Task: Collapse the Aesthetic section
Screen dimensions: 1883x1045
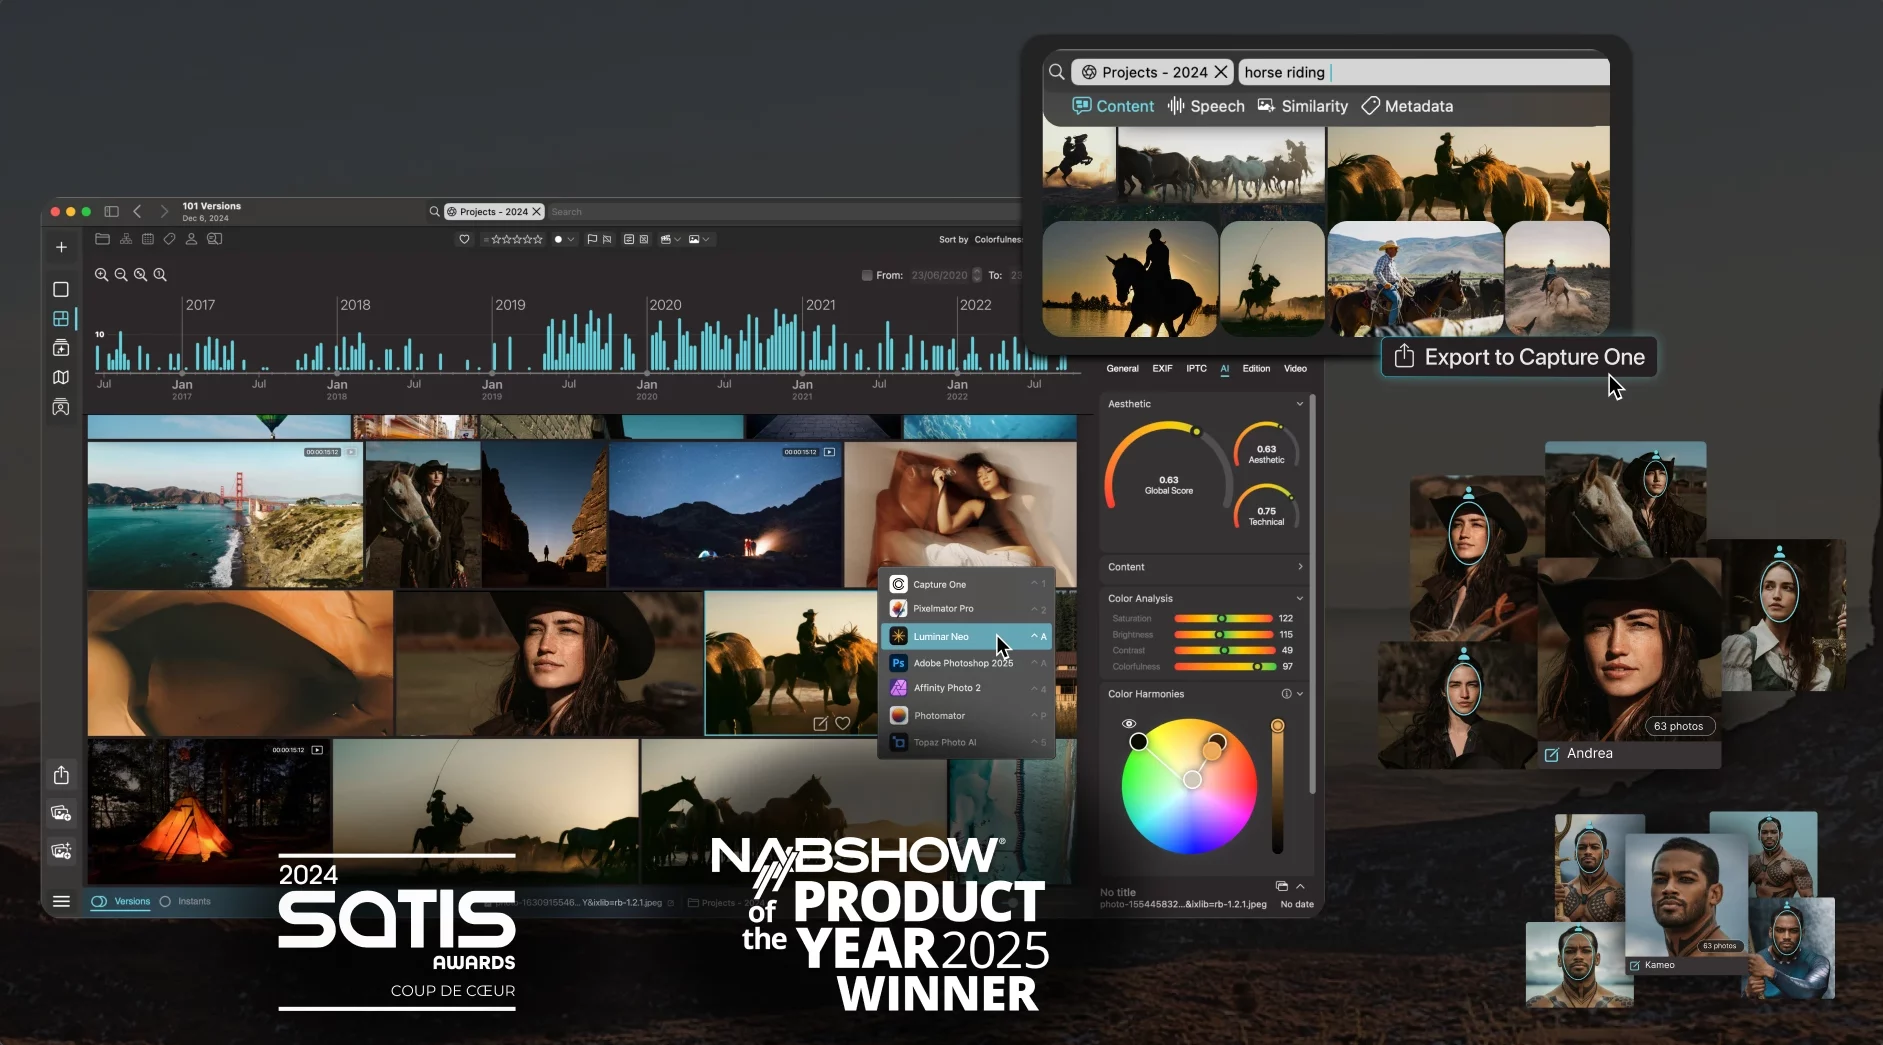Action: click(x=1299, y=404)
